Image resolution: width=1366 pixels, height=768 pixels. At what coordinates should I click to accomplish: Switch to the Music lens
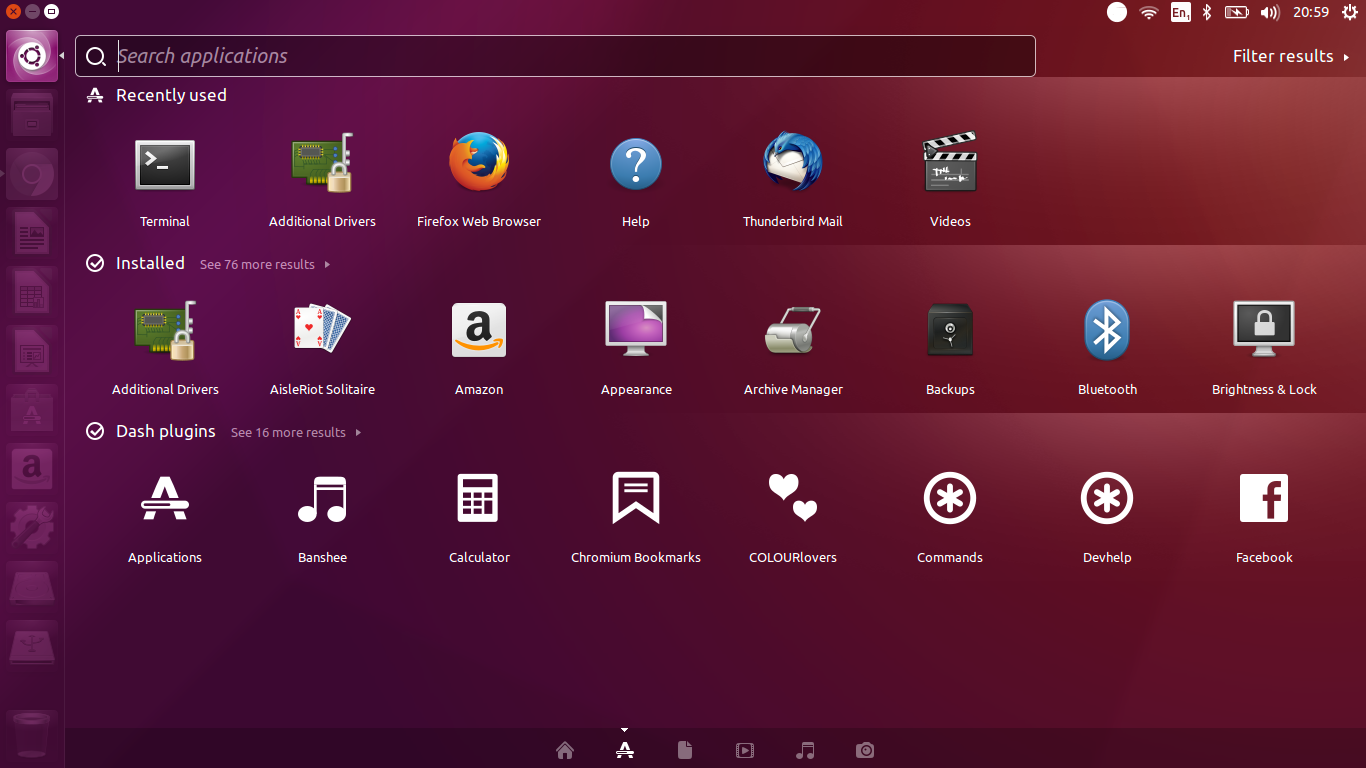tap(805, 750)
